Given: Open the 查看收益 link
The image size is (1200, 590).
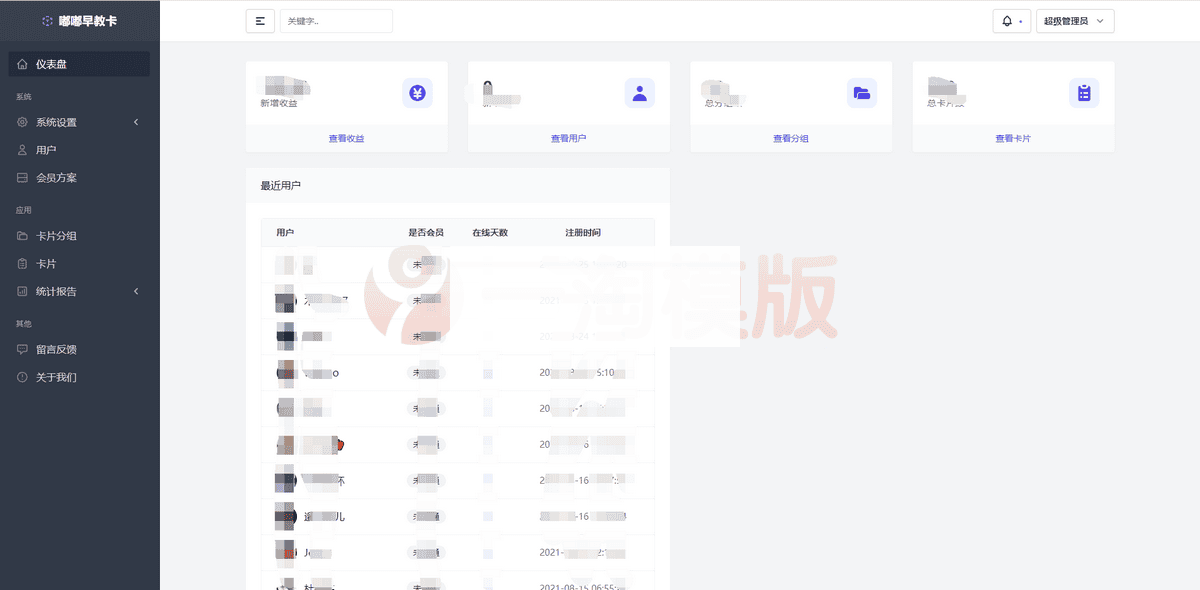Looking at the screenshot, I should (346, 138).
